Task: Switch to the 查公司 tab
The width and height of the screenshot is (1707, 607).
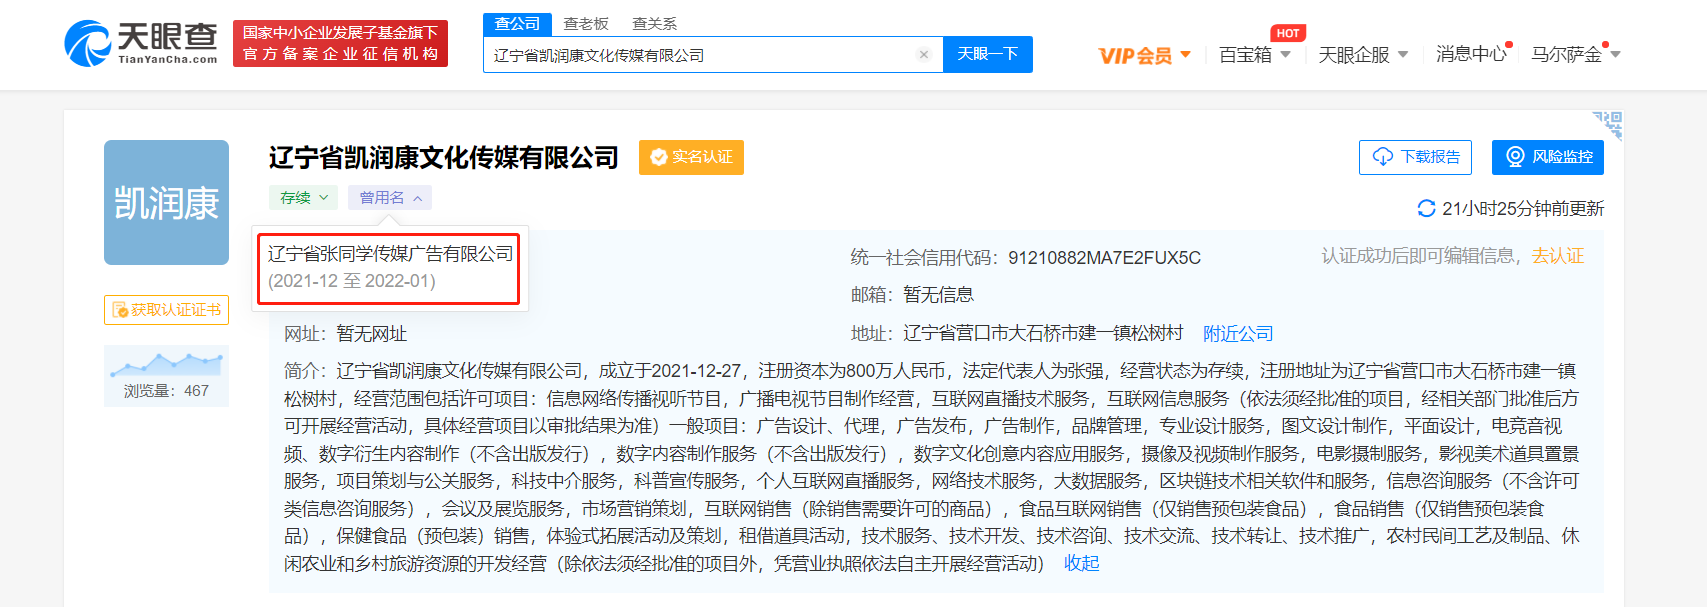Action: [x=517, y=24]
